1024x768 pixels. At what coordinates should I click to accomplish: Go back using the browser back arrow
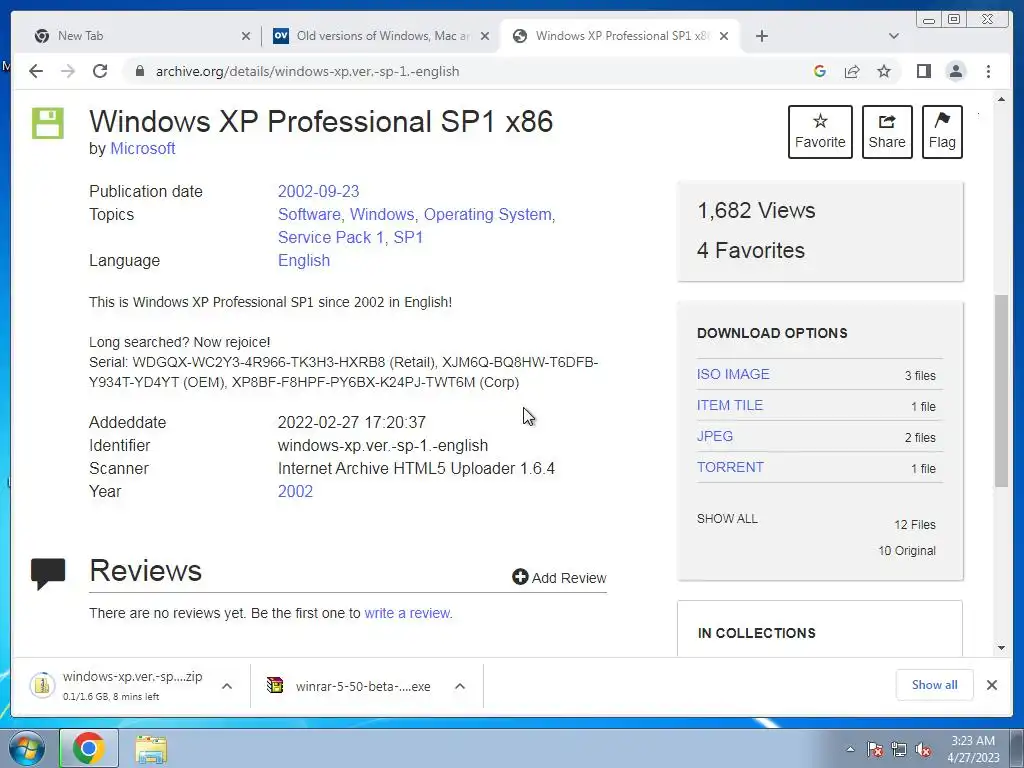pos(36,71)
